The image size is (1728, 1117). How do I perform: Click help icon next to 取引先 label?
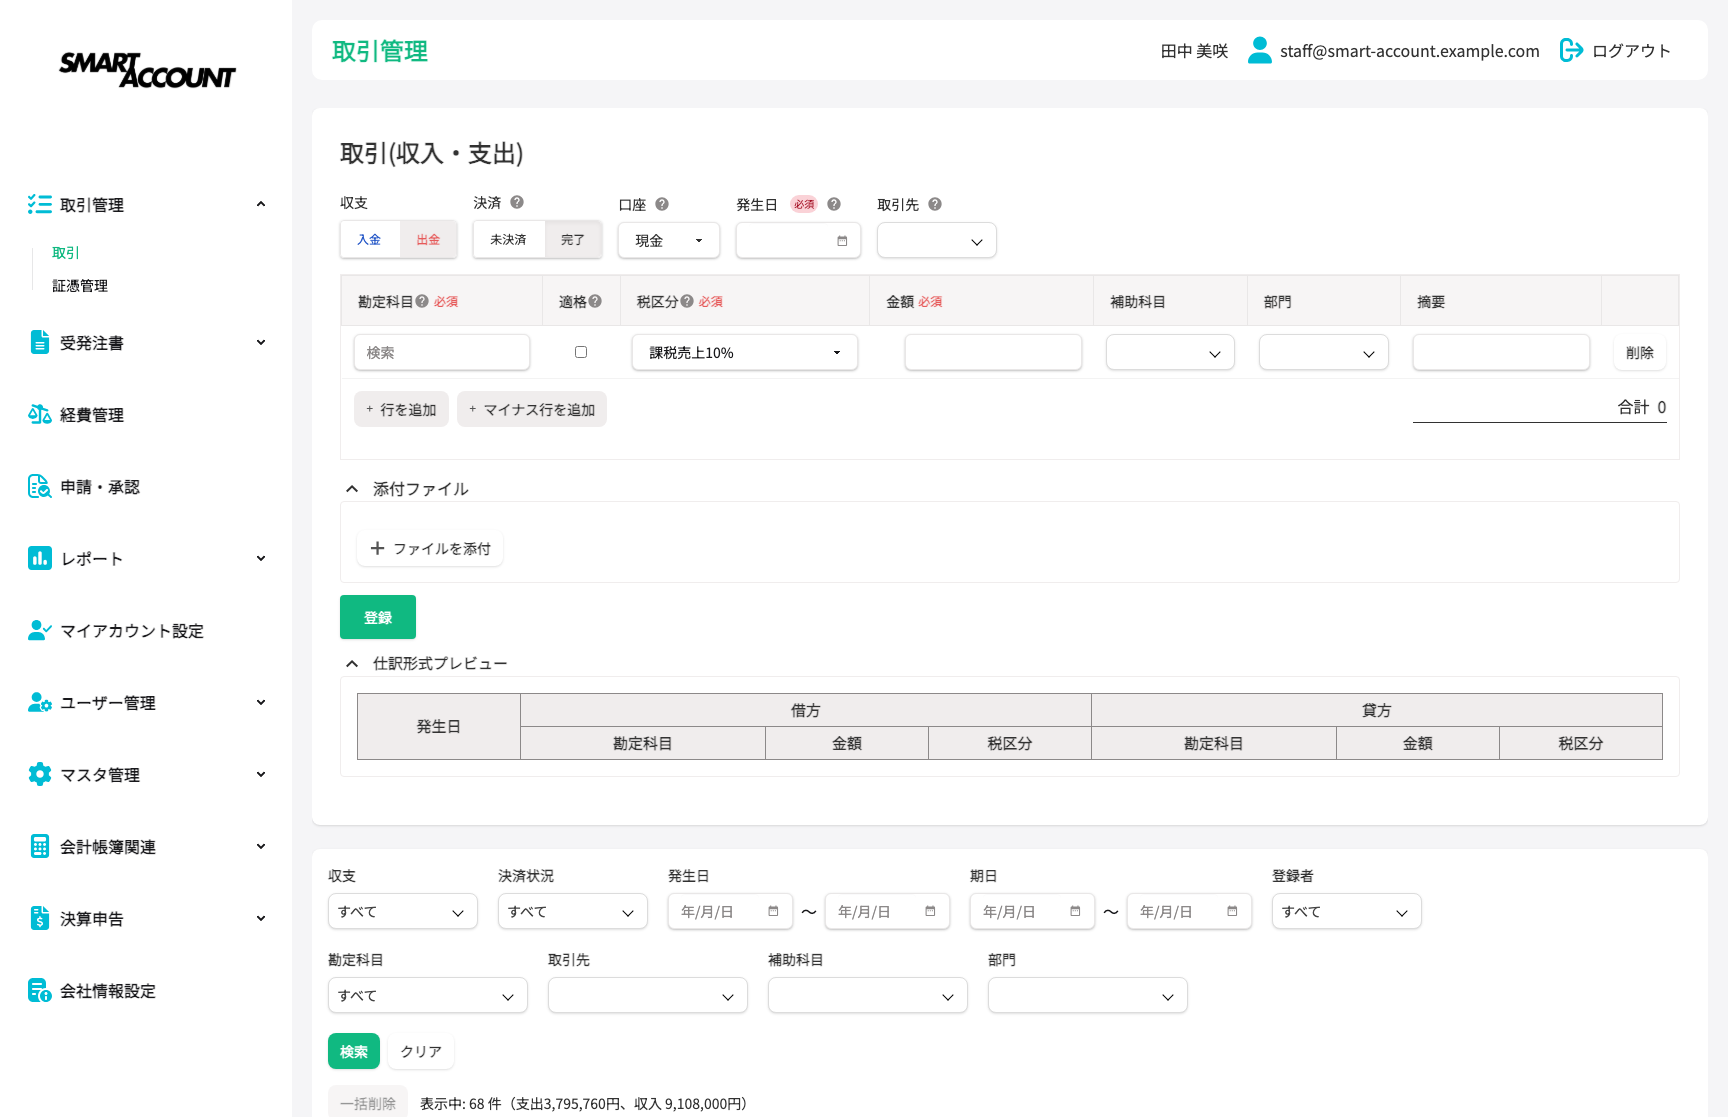point(935,204)
